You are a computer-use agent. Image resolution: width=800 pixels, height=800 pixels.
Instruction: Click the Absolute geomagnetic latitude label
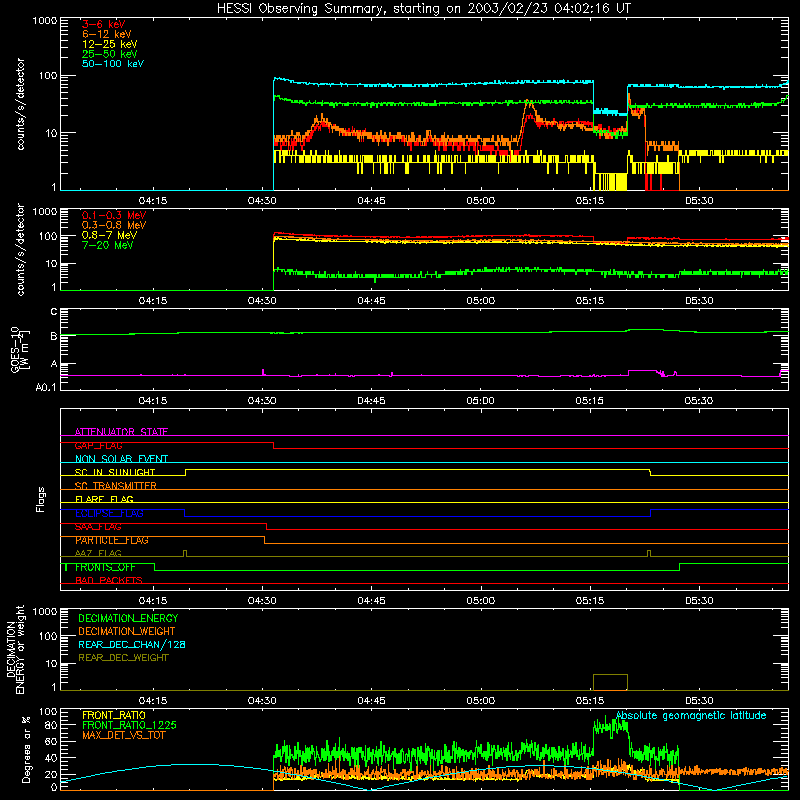point(691,715)
